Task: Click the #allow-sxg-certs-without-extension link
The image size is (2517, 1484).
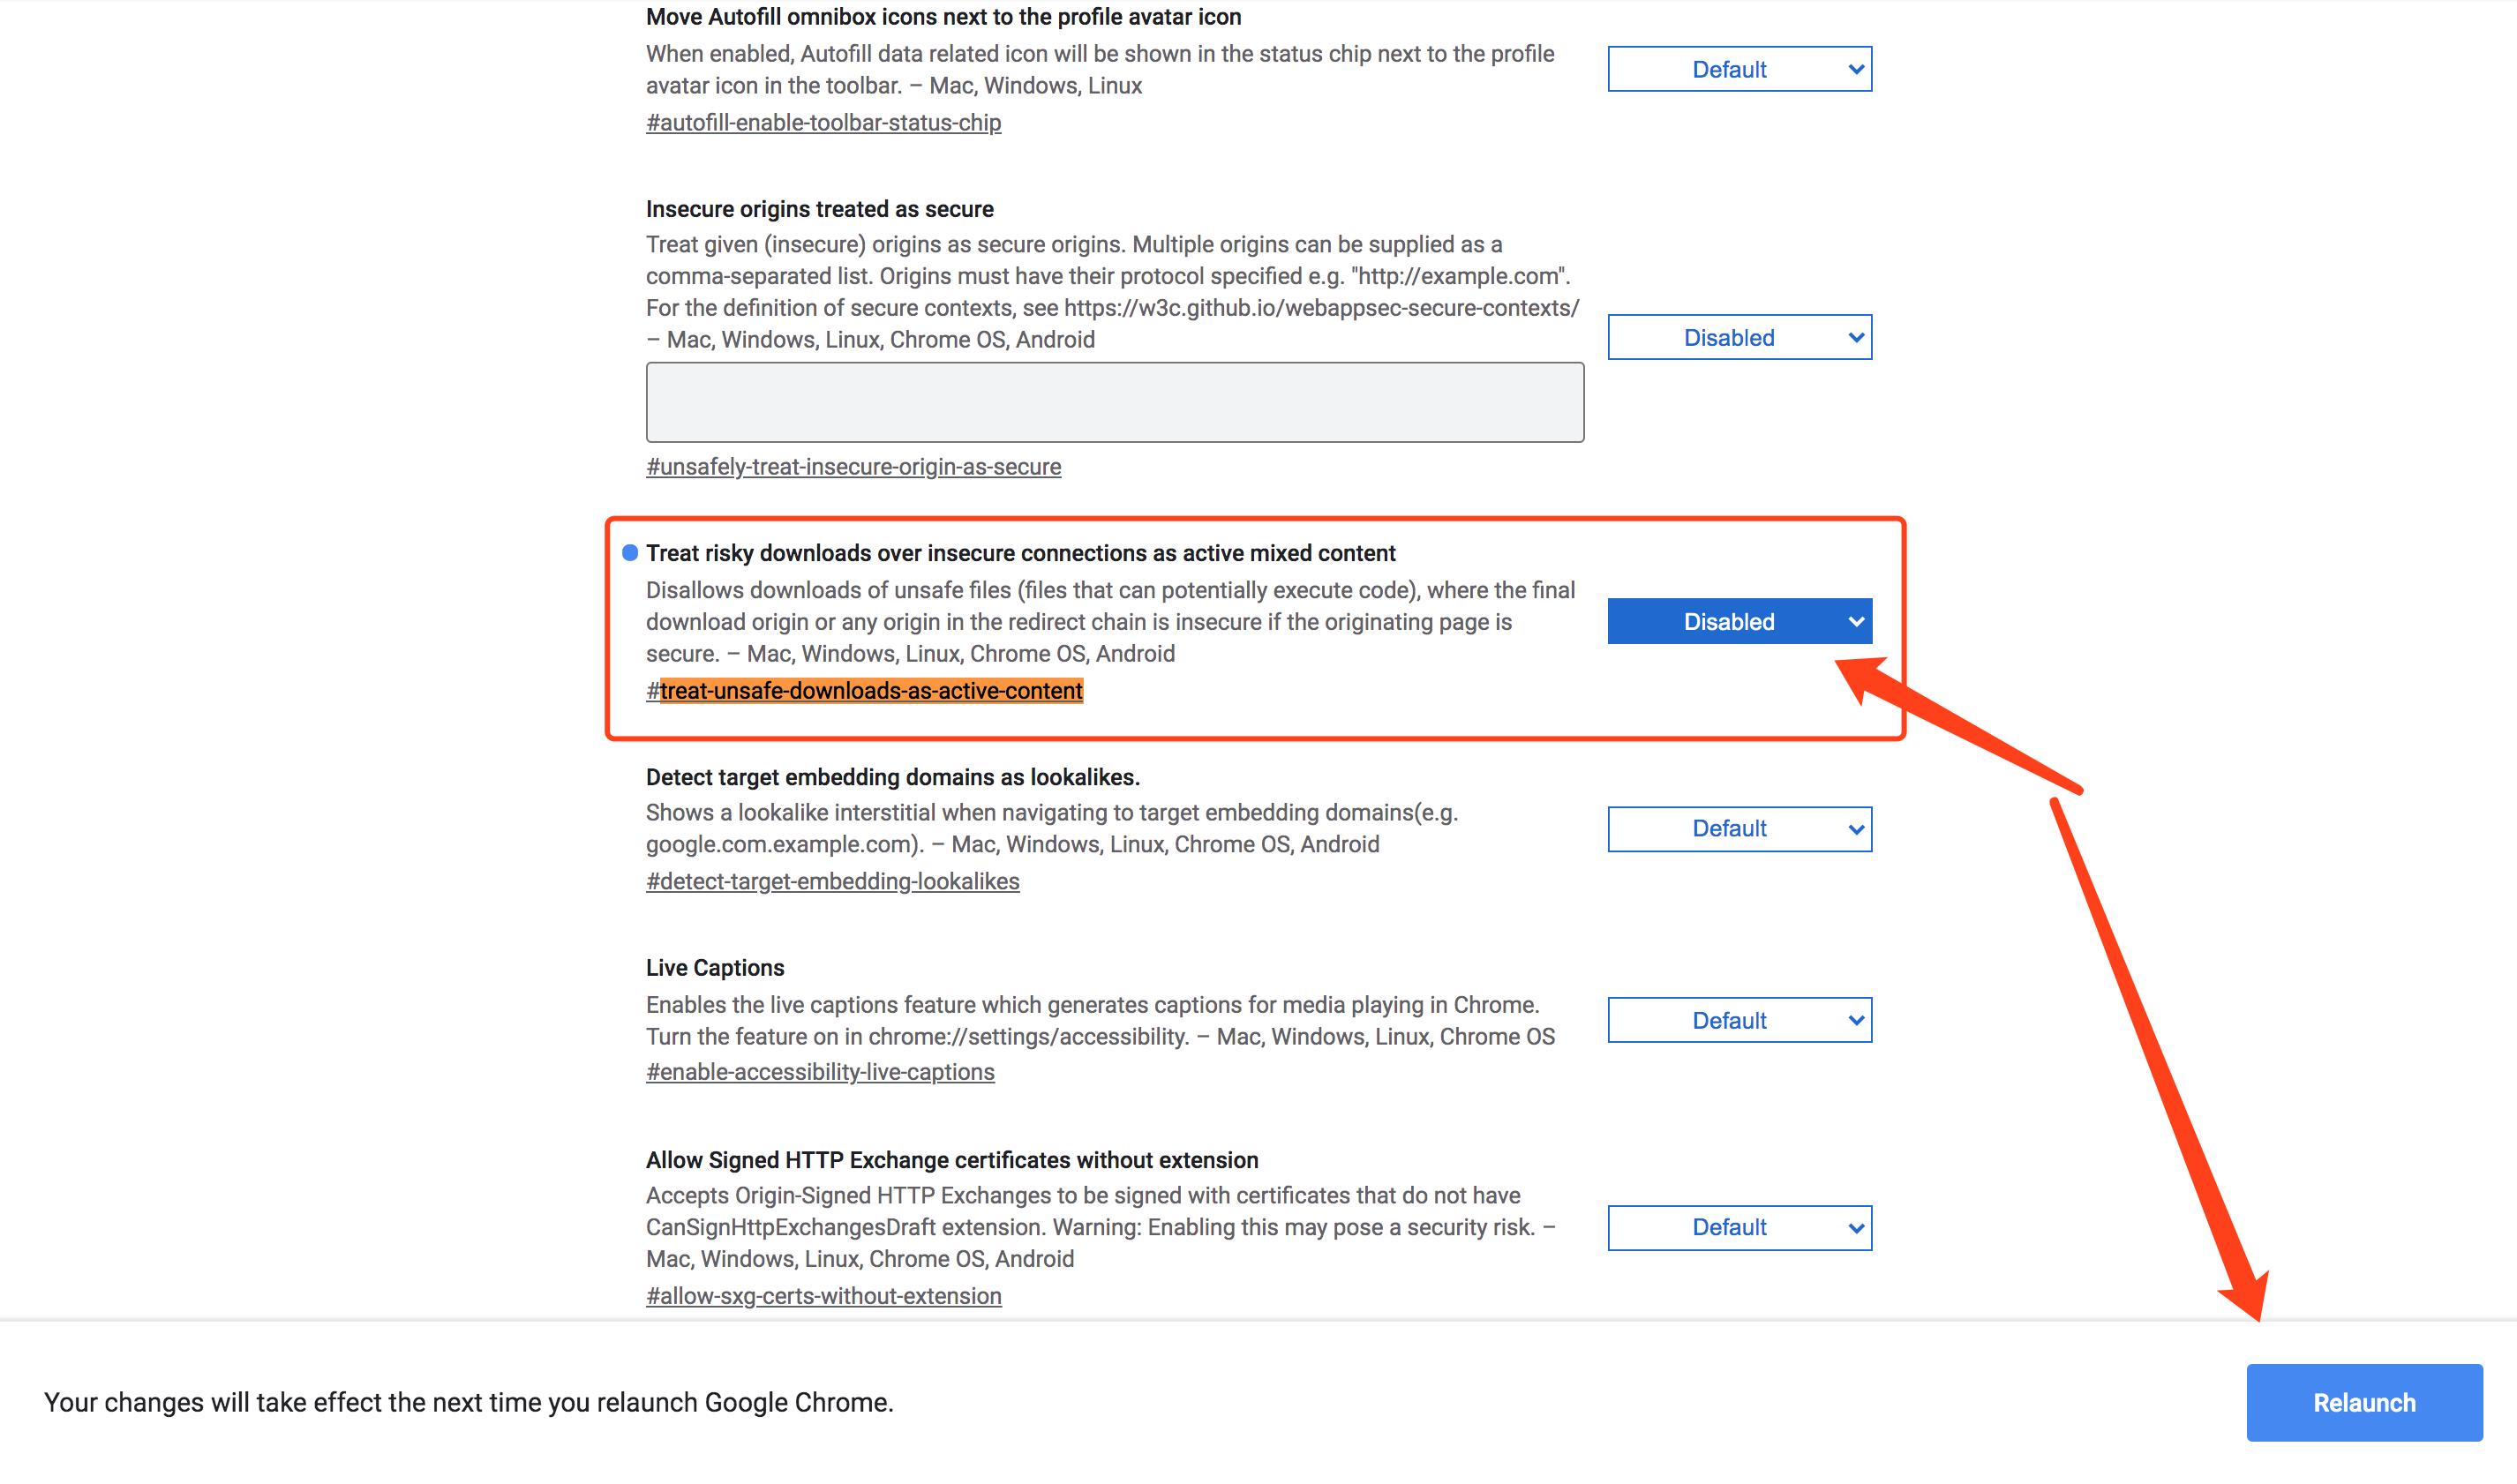Action: [824, 1295]
